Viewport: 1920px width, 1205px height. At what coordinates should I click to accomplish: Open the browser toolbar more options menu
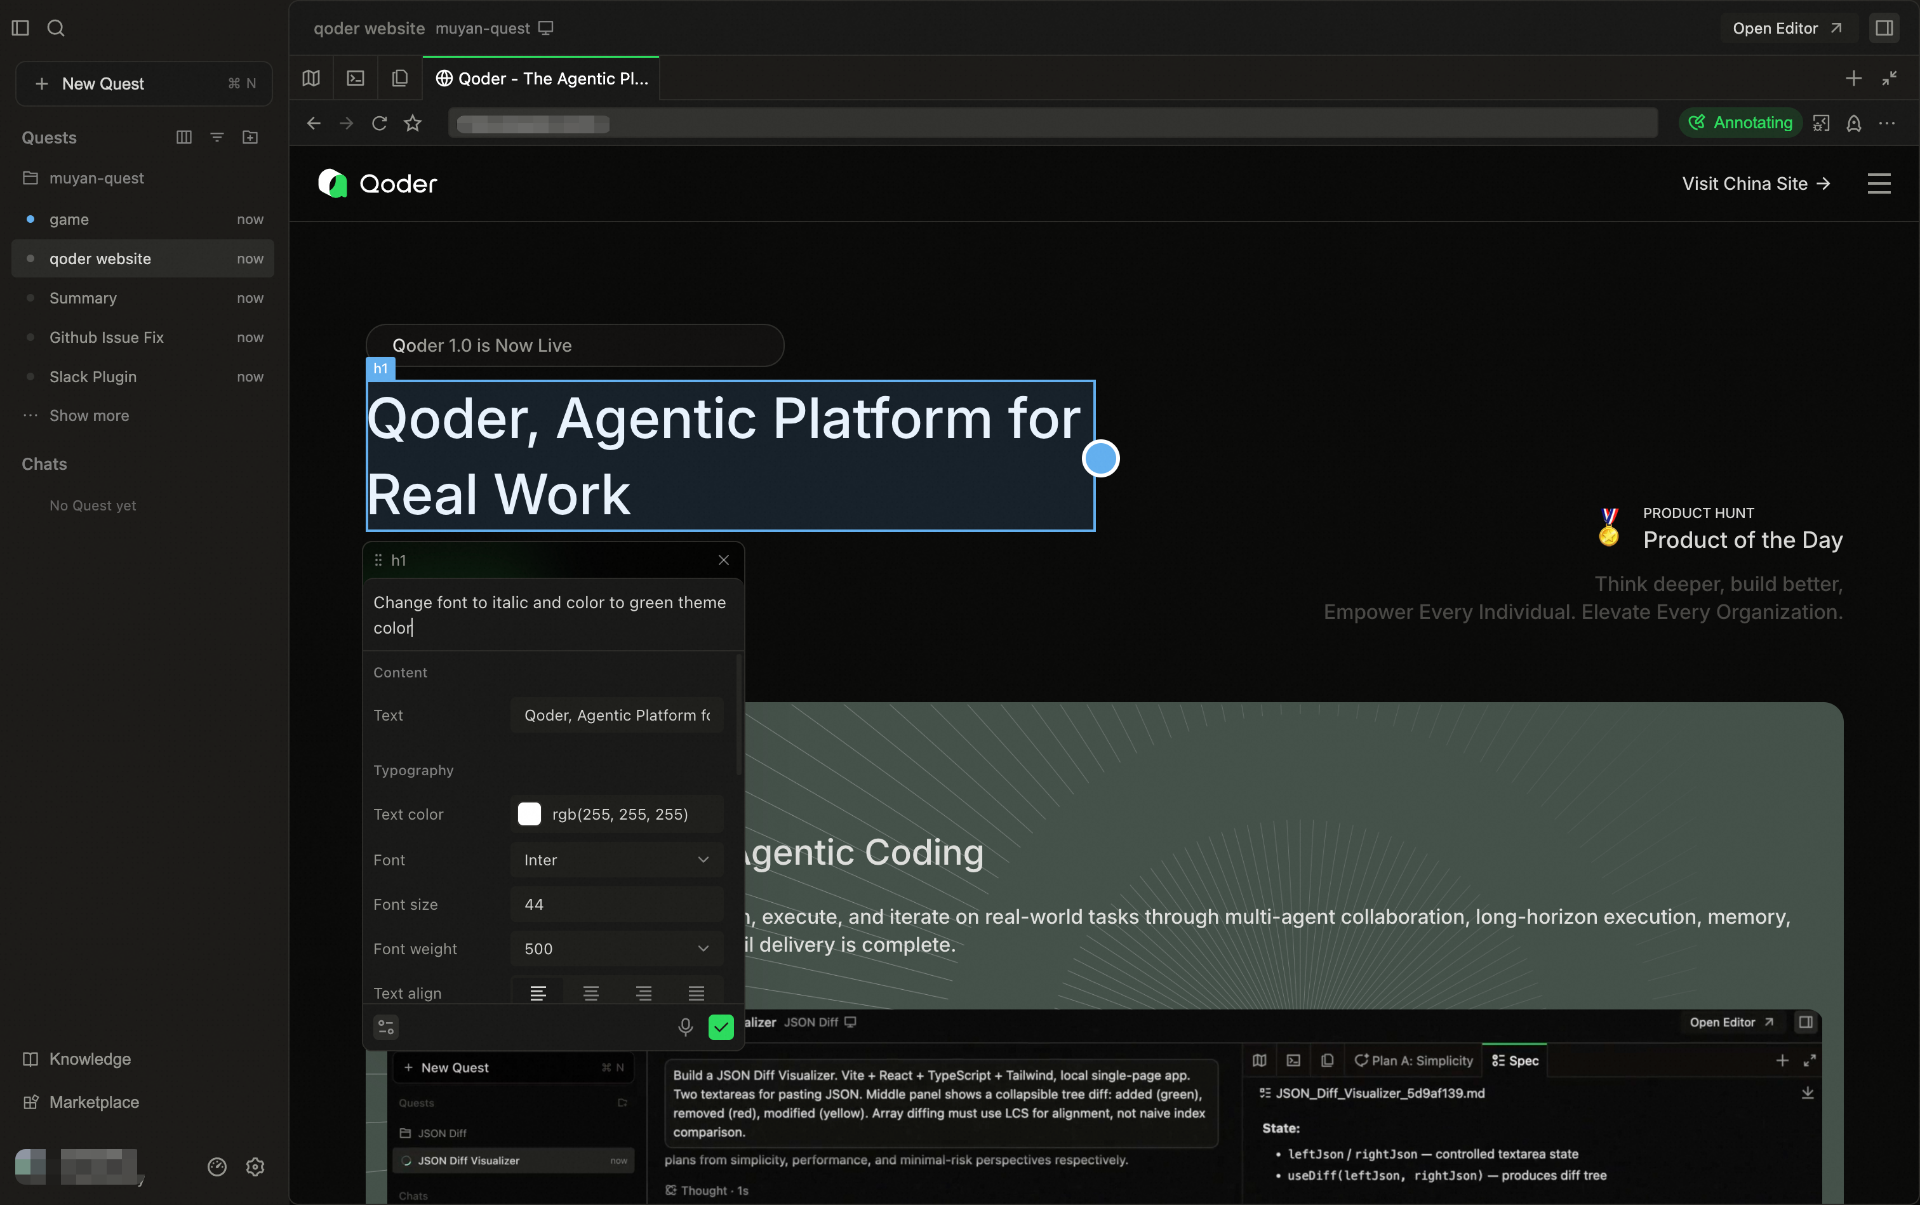[x=1887, y=123]
